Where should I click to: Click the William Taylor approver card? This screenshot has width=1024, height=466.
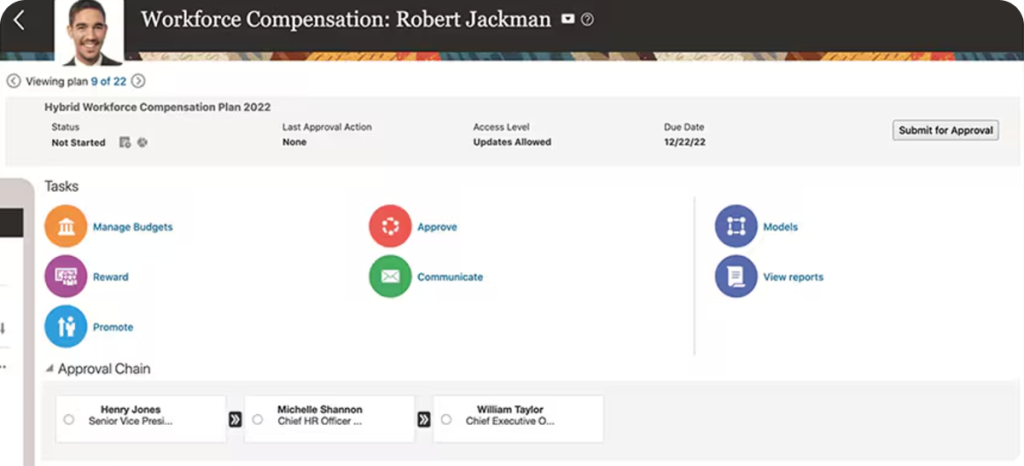click(518, 419)
